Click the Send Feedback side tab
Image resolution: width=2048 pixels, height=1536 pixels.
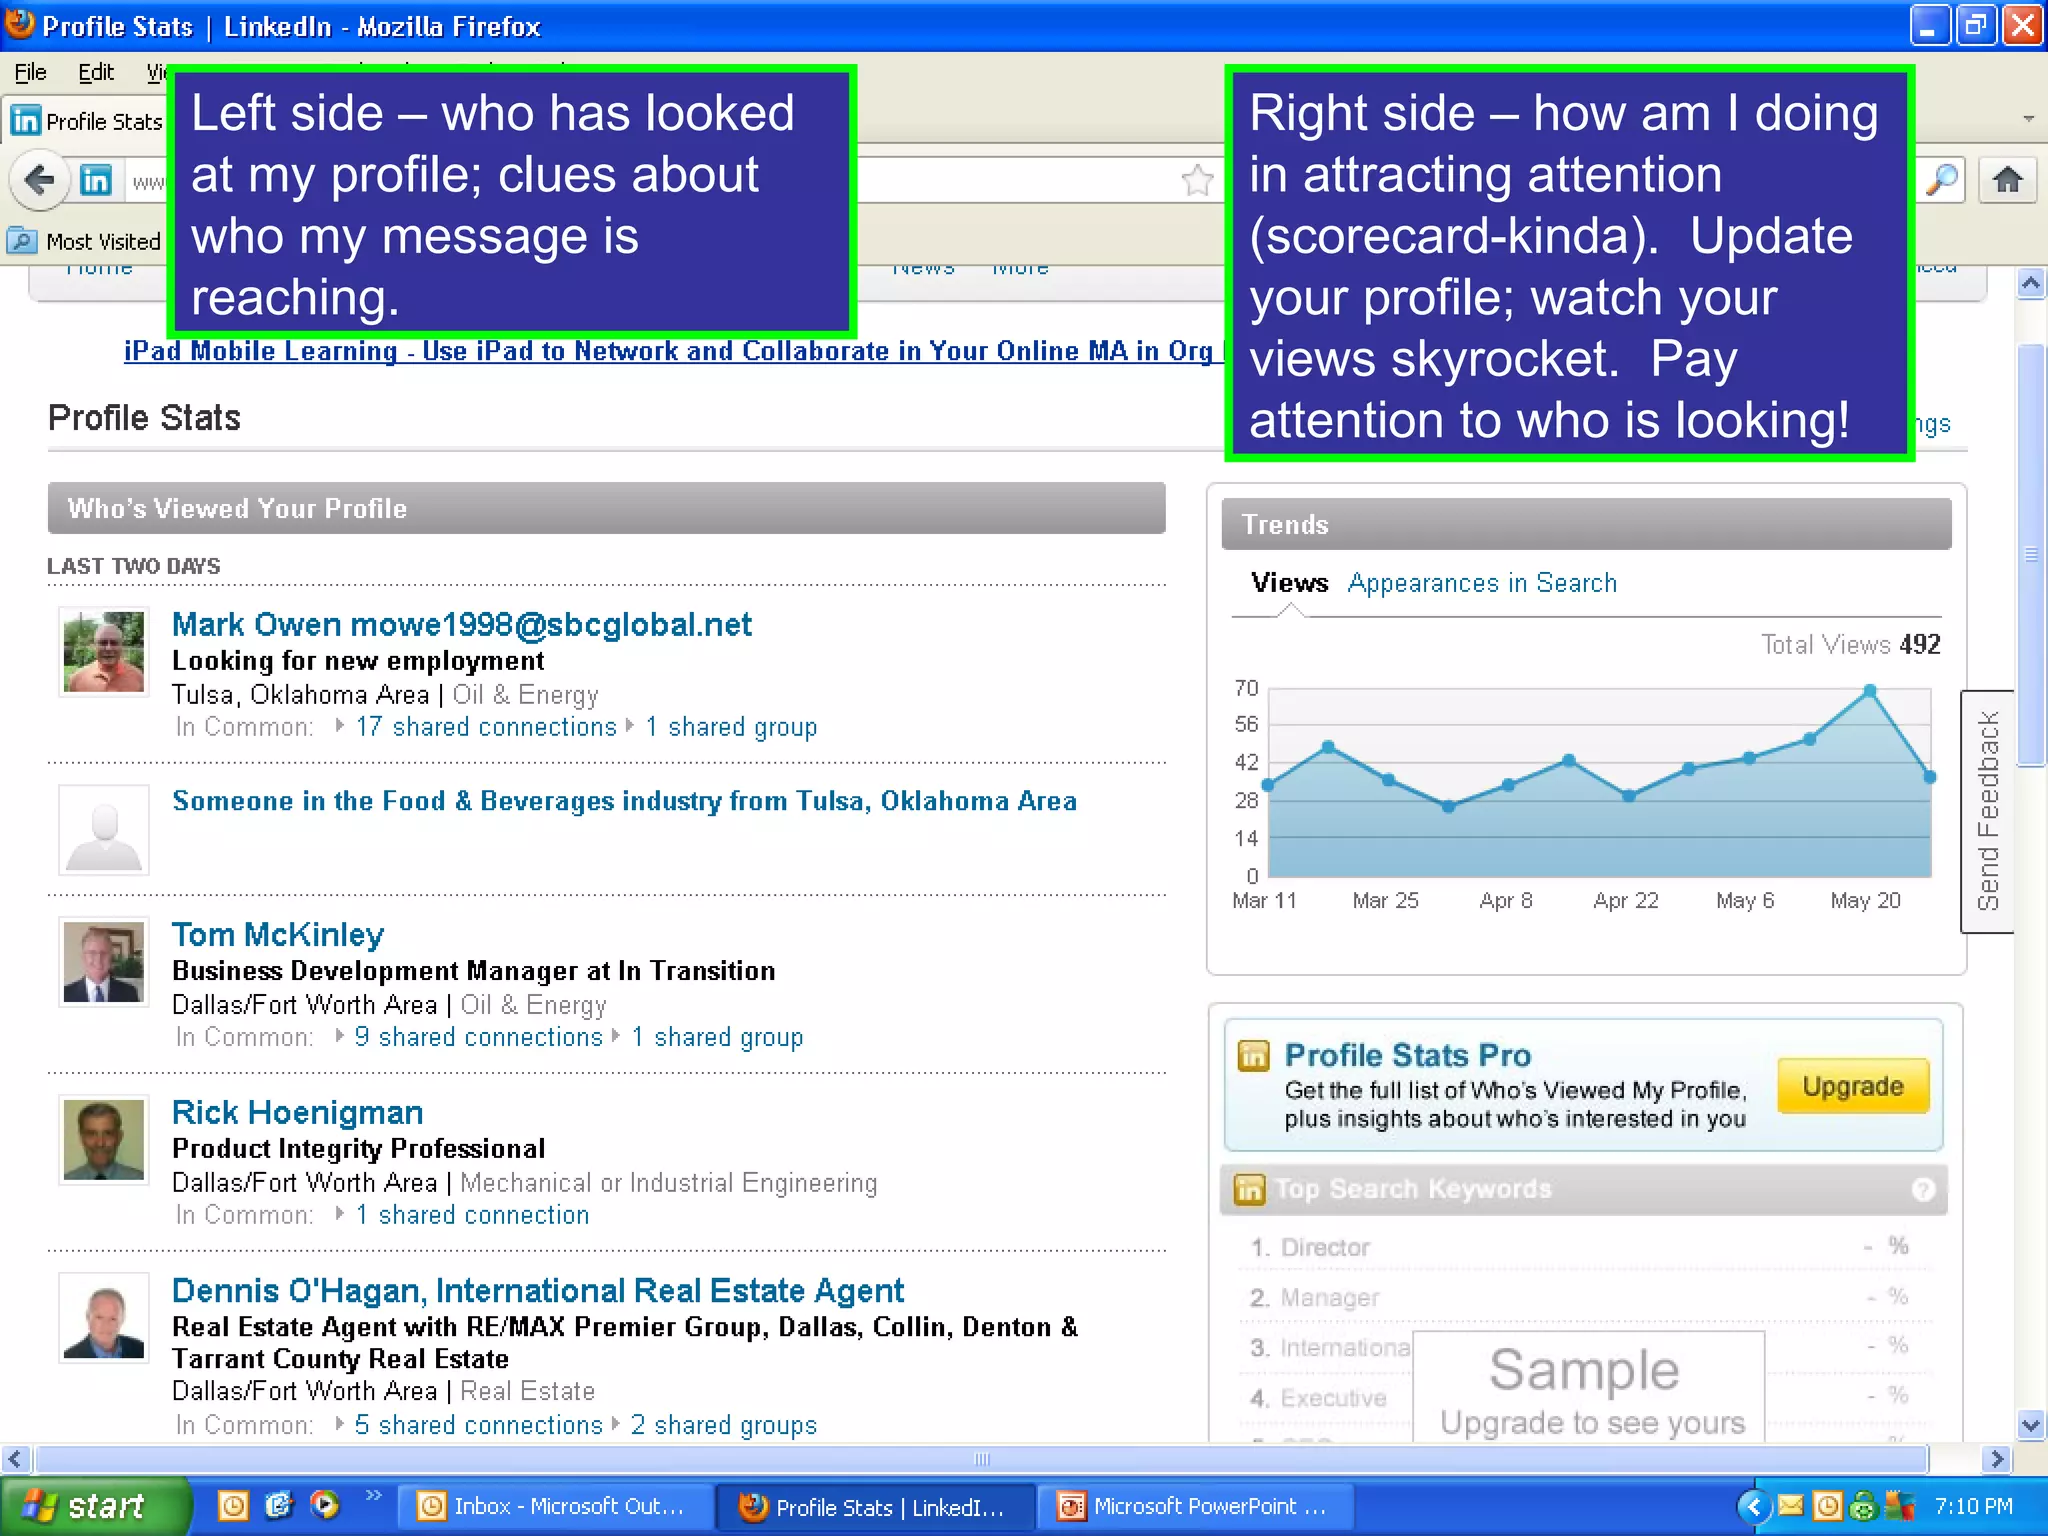(x=1987, y=811)
